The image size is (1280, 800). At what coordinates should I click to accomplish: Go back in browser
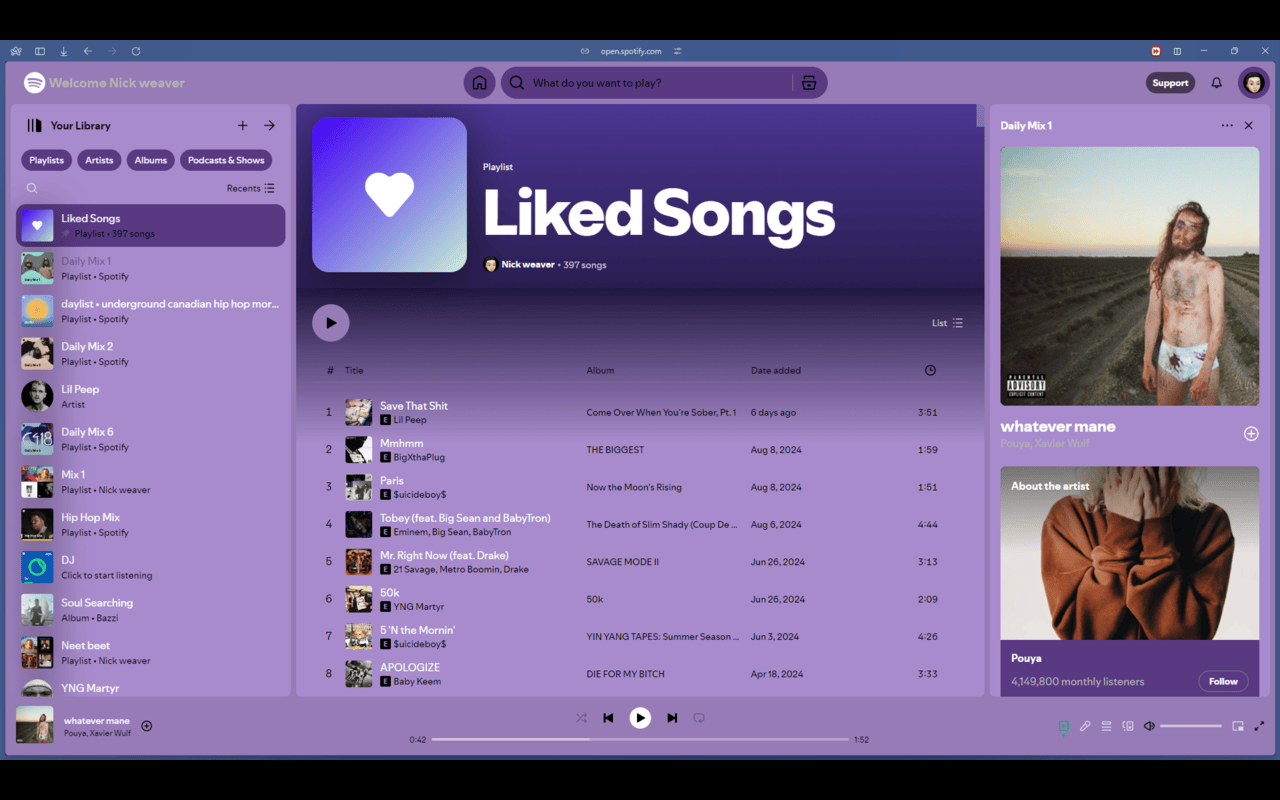pos(88,51)
